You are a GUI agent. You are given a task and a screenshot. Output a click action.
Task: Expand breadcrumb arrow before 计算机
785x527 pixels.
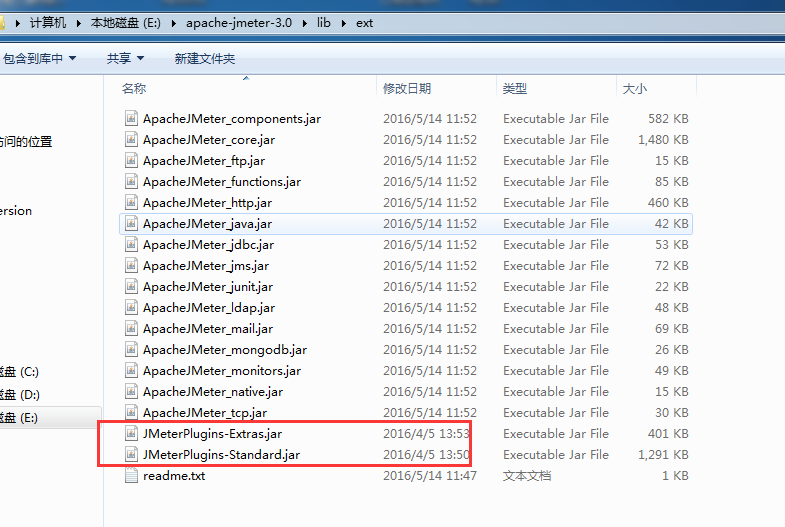click(18, 23)
